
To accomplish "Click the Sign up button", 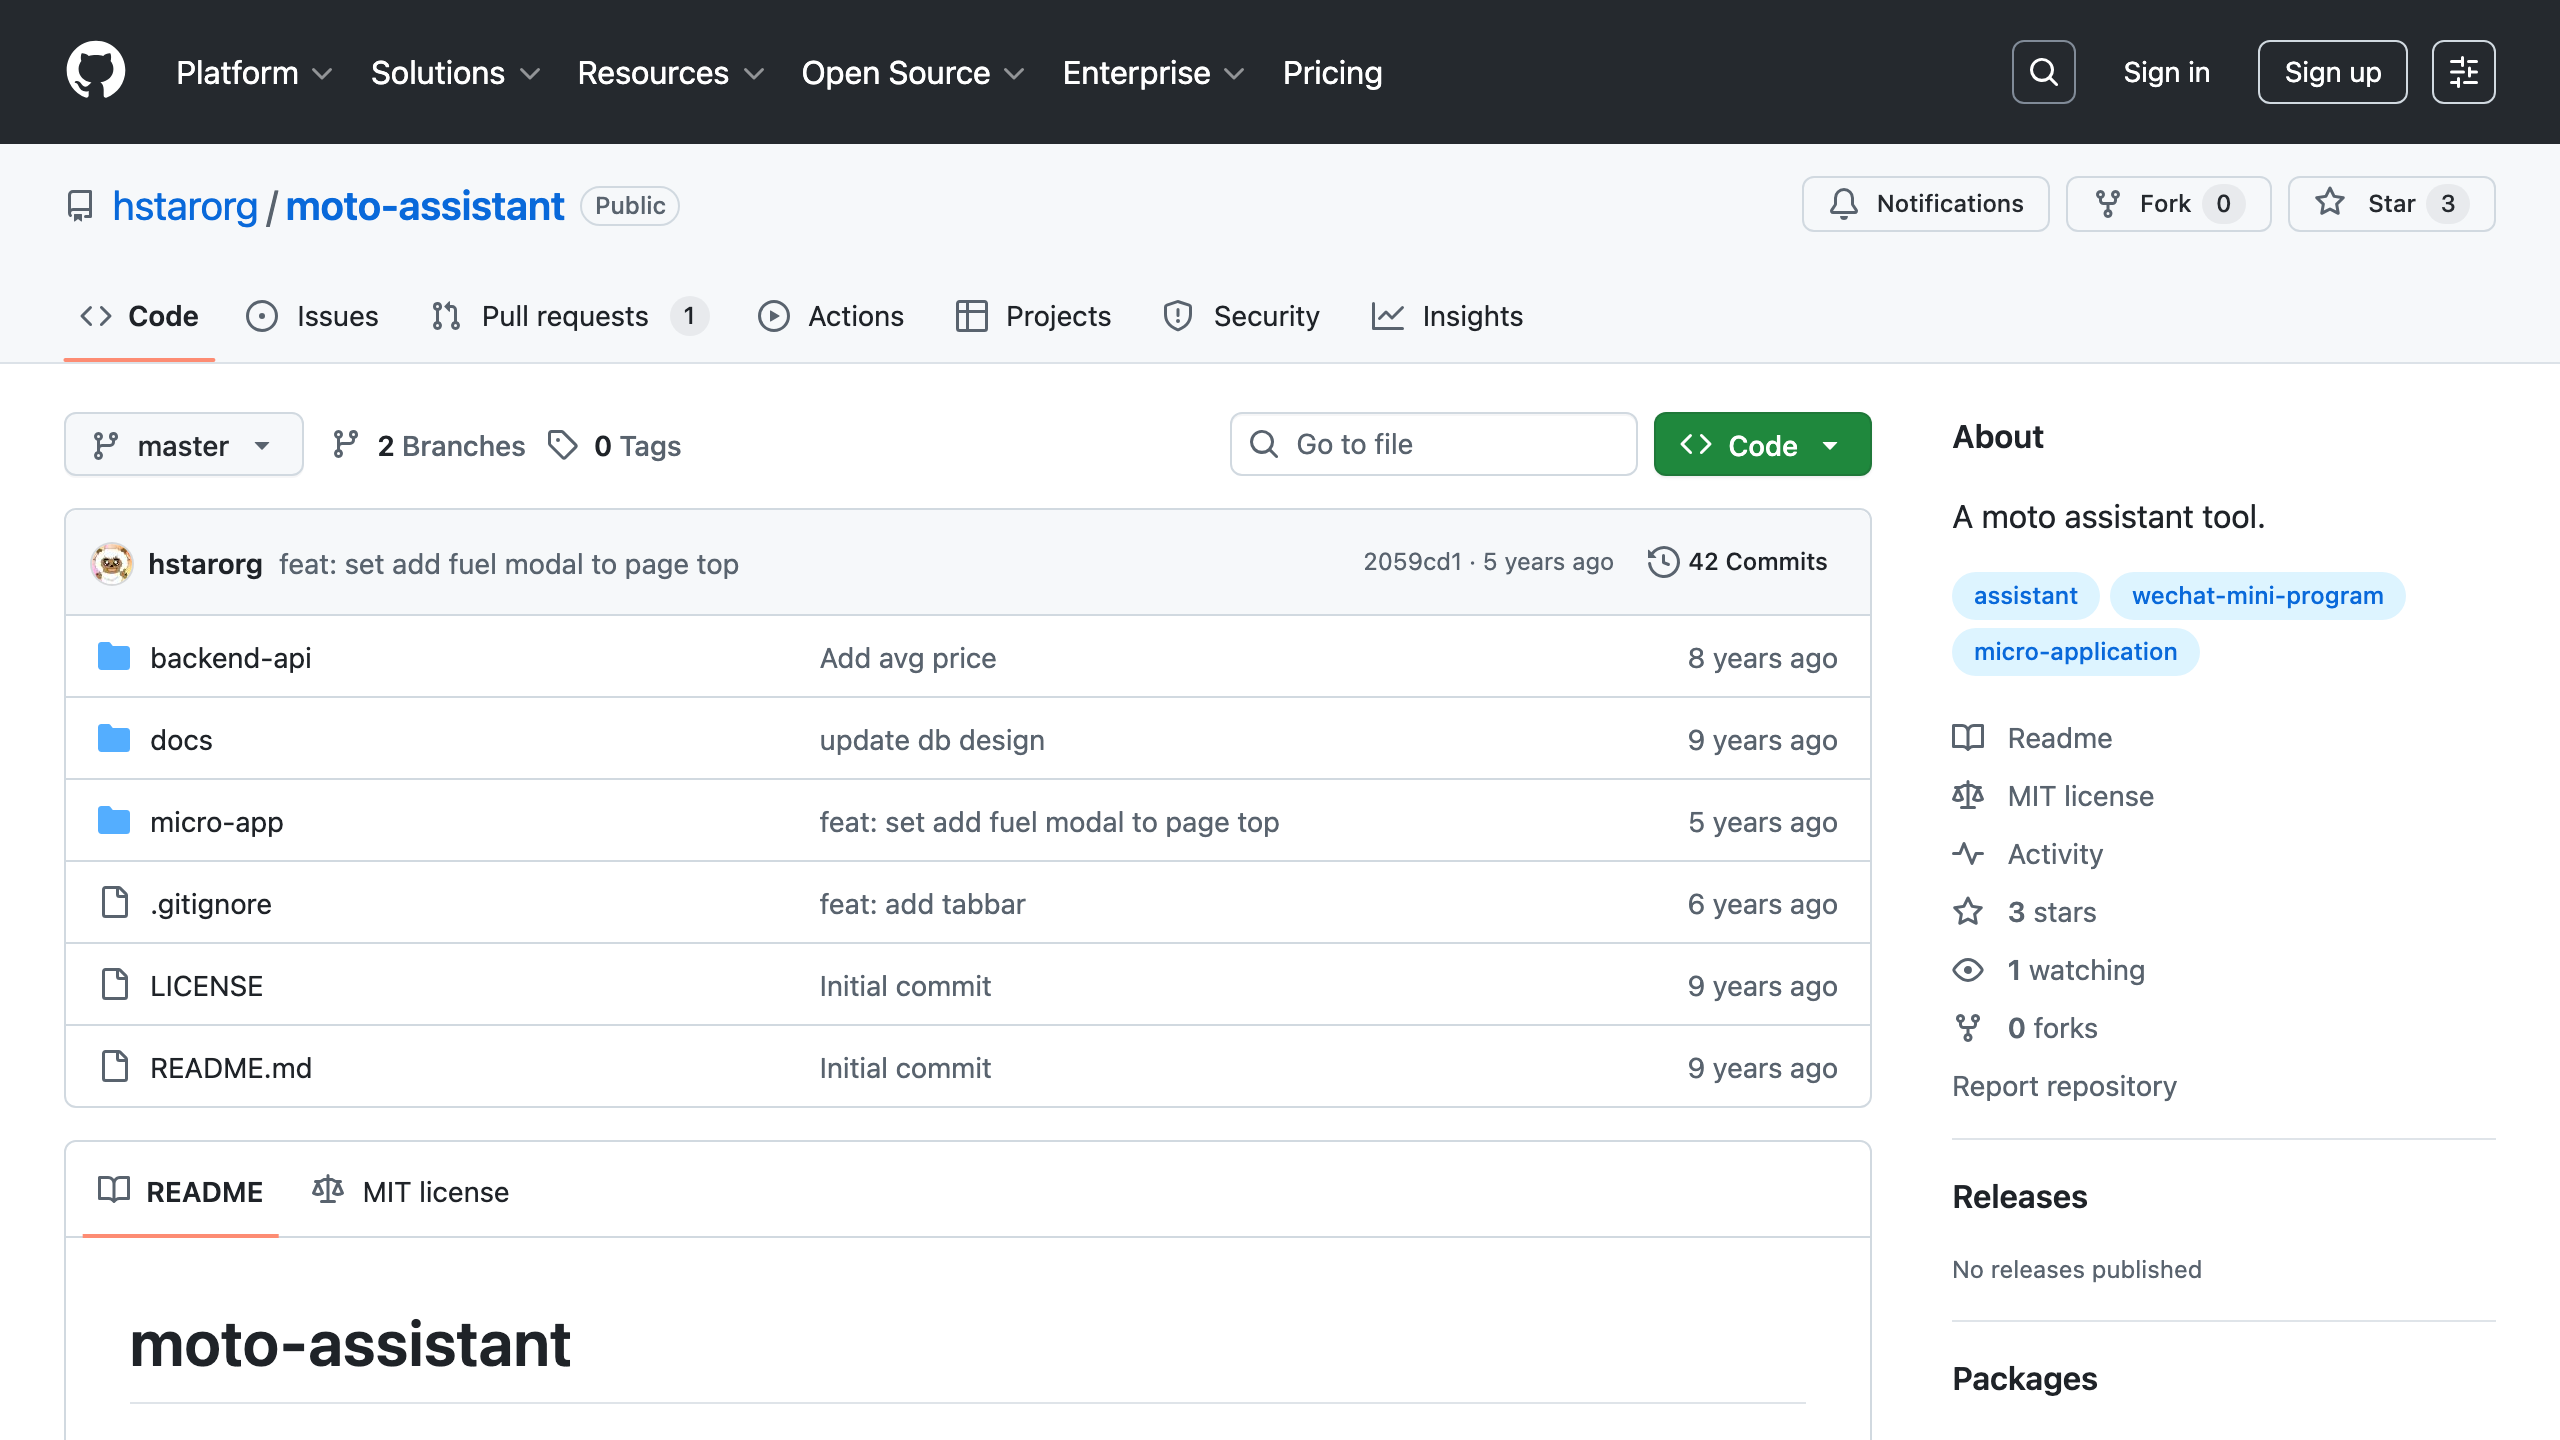I will [x=2332, y=72].
